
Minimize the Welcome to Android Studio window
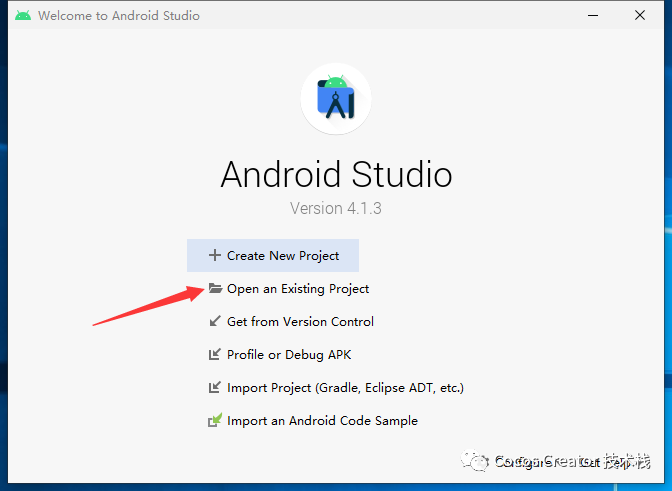[593, 15]
